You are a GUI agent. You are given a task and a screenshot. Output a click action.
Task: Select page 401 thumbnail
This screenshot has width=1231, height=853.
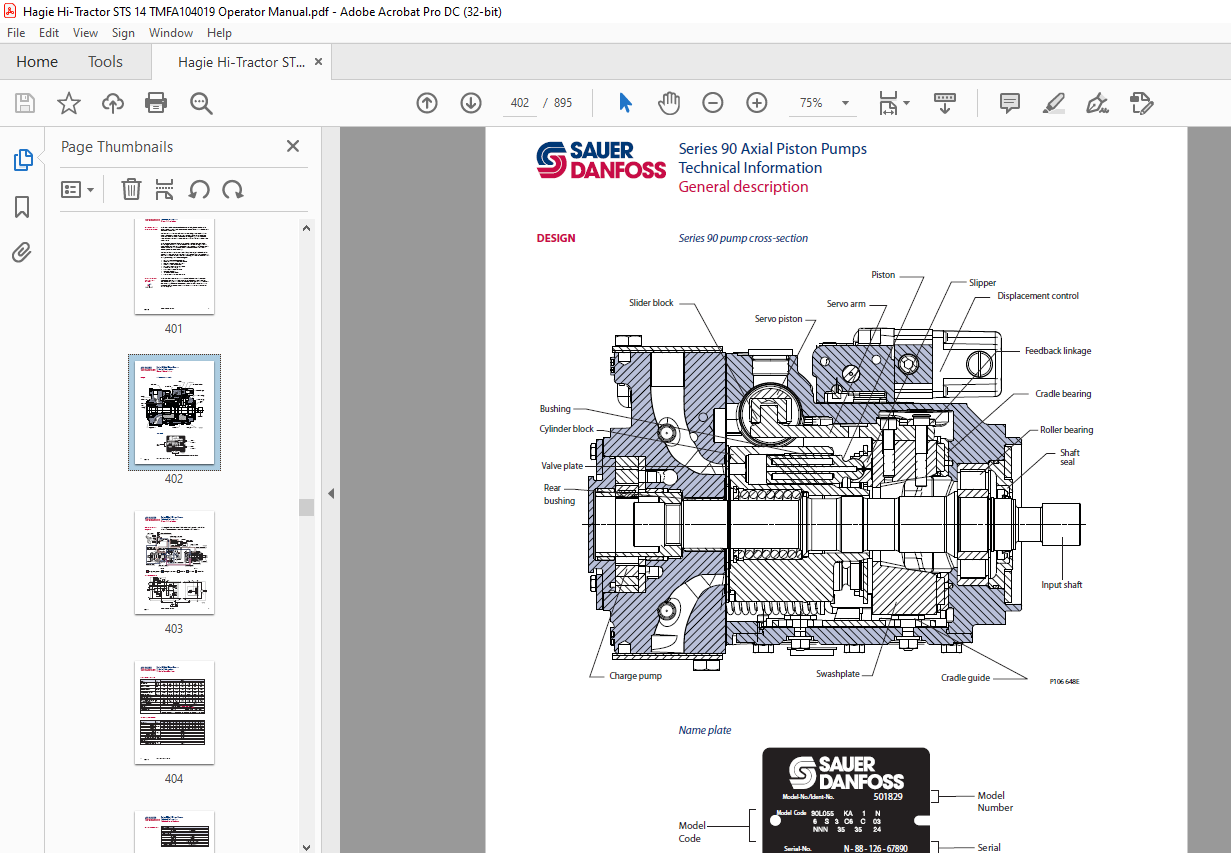click(174, 267)
